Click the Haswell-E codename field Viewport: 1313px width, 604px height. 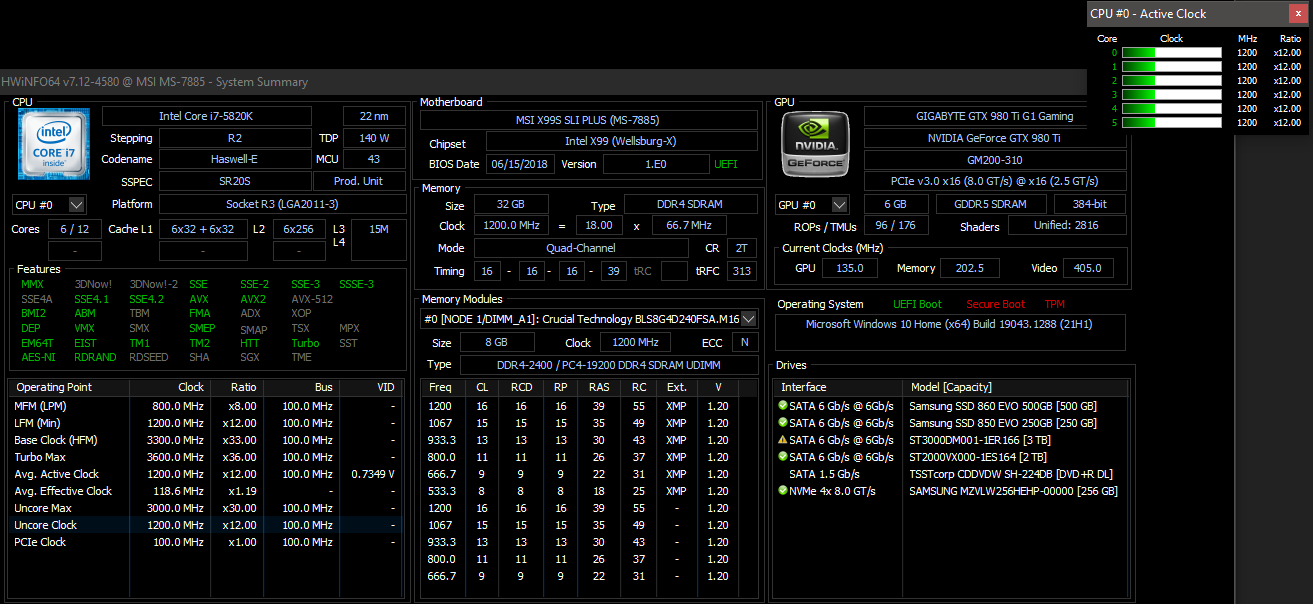235,160
